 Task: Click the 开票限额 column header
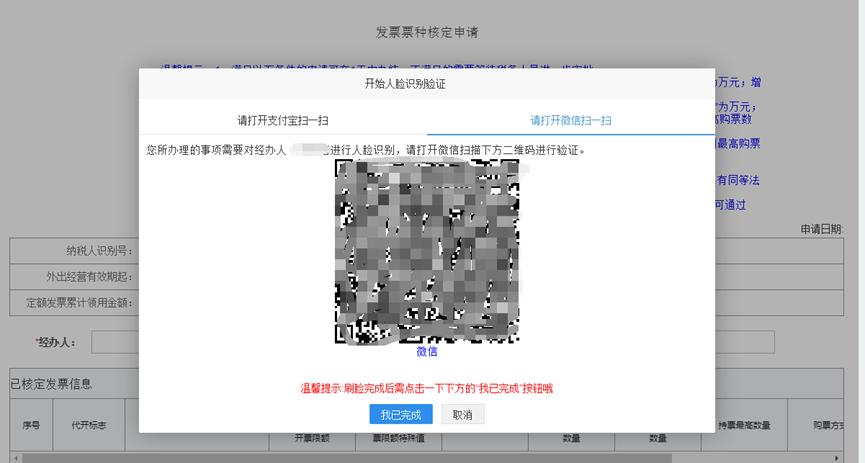[x=312, y=438]
